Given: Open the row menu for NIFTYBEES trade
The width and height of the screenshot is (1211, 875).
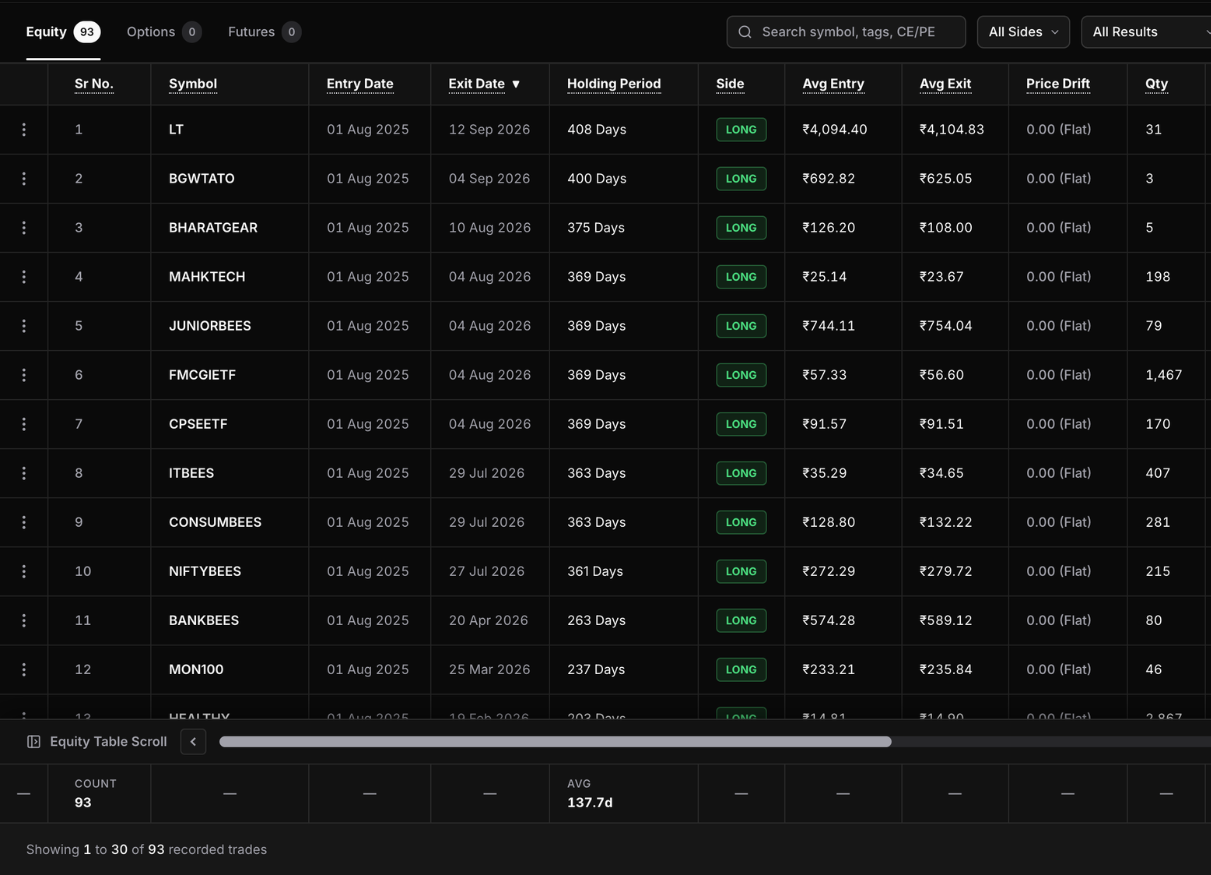Looking at the screenshot, I should tap(24, 571).
